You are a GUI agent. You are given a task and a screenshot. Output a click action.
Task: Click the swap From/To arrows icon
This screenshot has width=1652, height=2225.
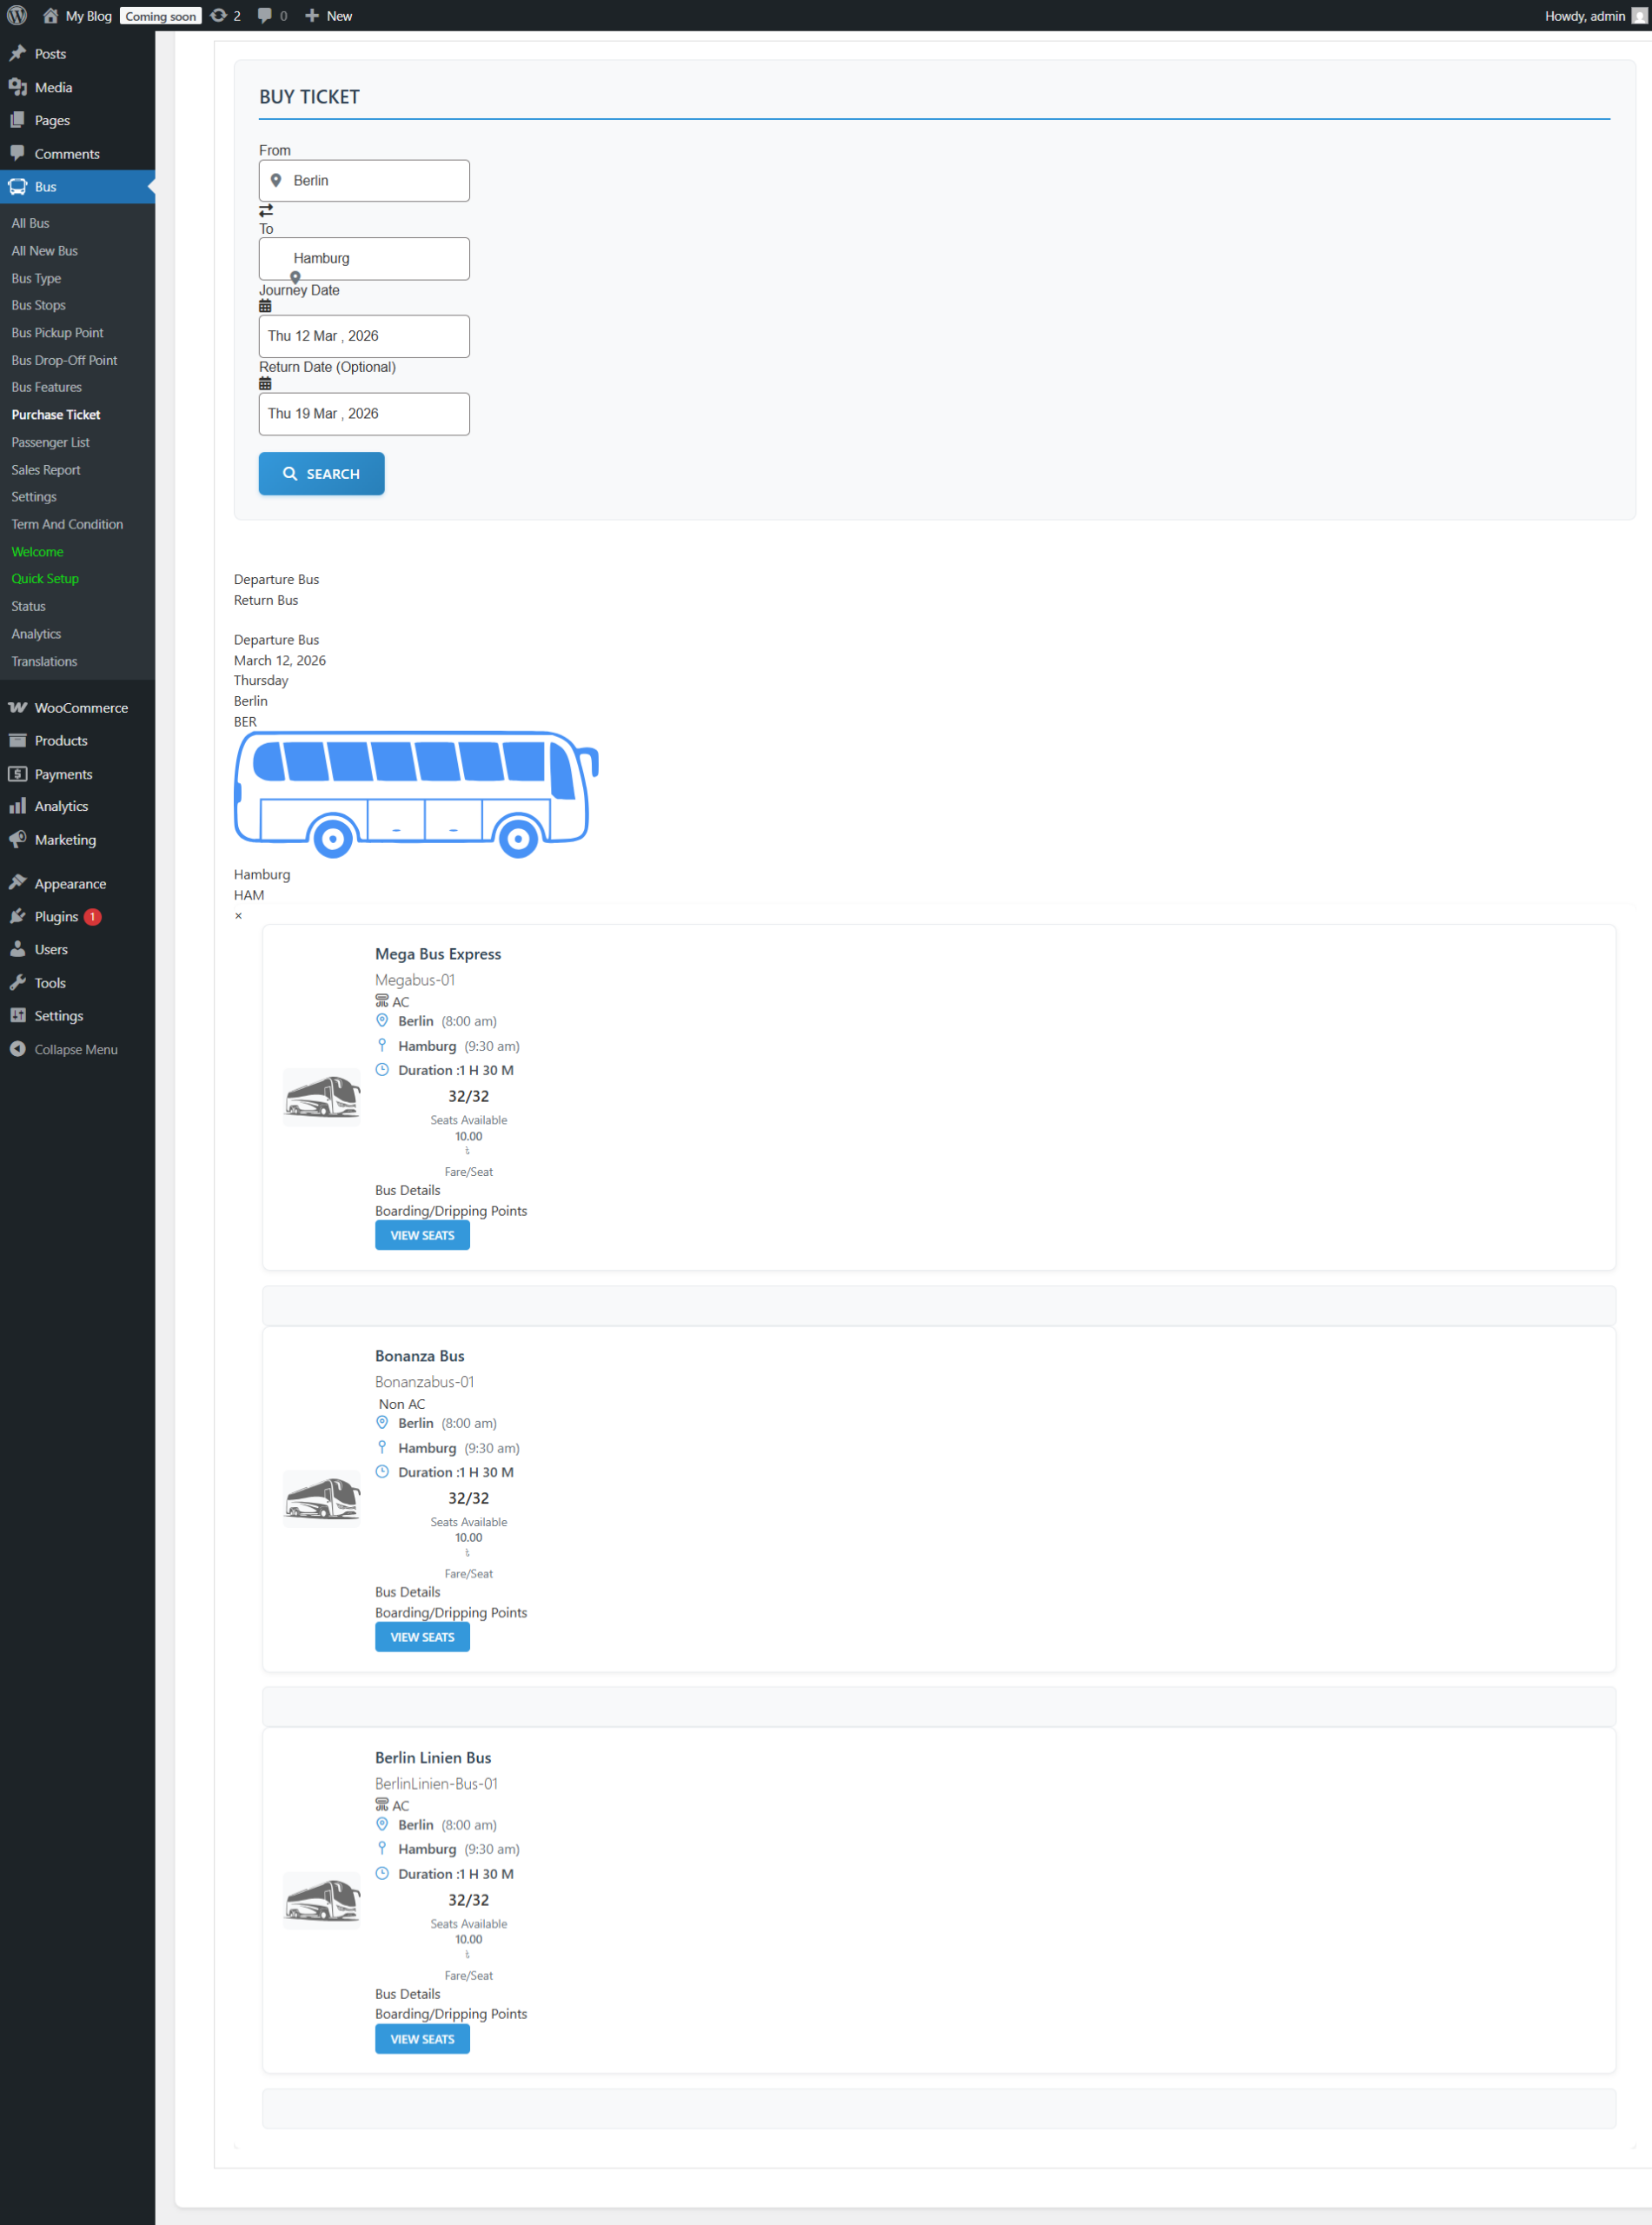[266, 211]
